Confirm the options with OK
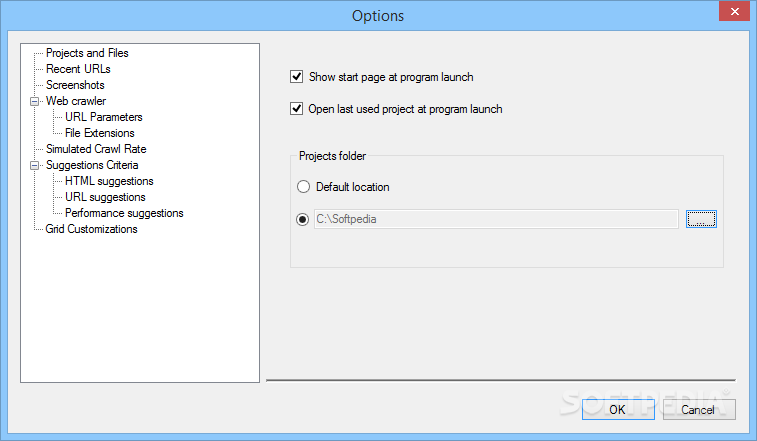 click(x=618, y=410)
